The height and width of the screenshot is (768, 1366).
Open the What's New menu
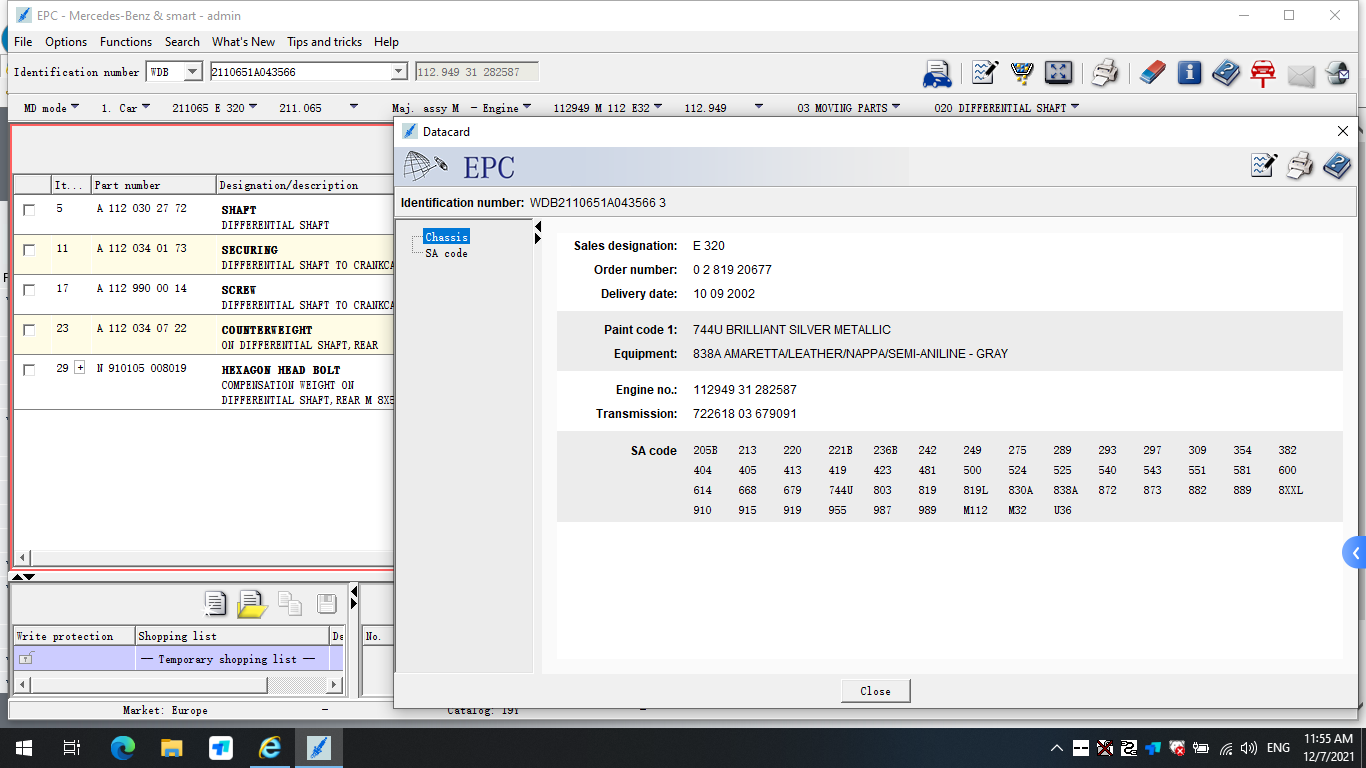[x=243, y=42]
